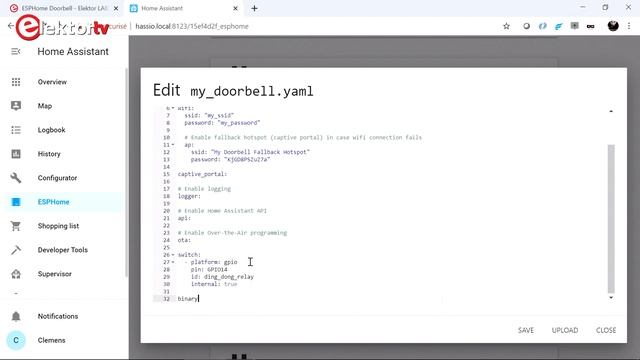Screen dimensions: 640x360
Task: Open a new browser tab
Action: (x=254, y=8)
